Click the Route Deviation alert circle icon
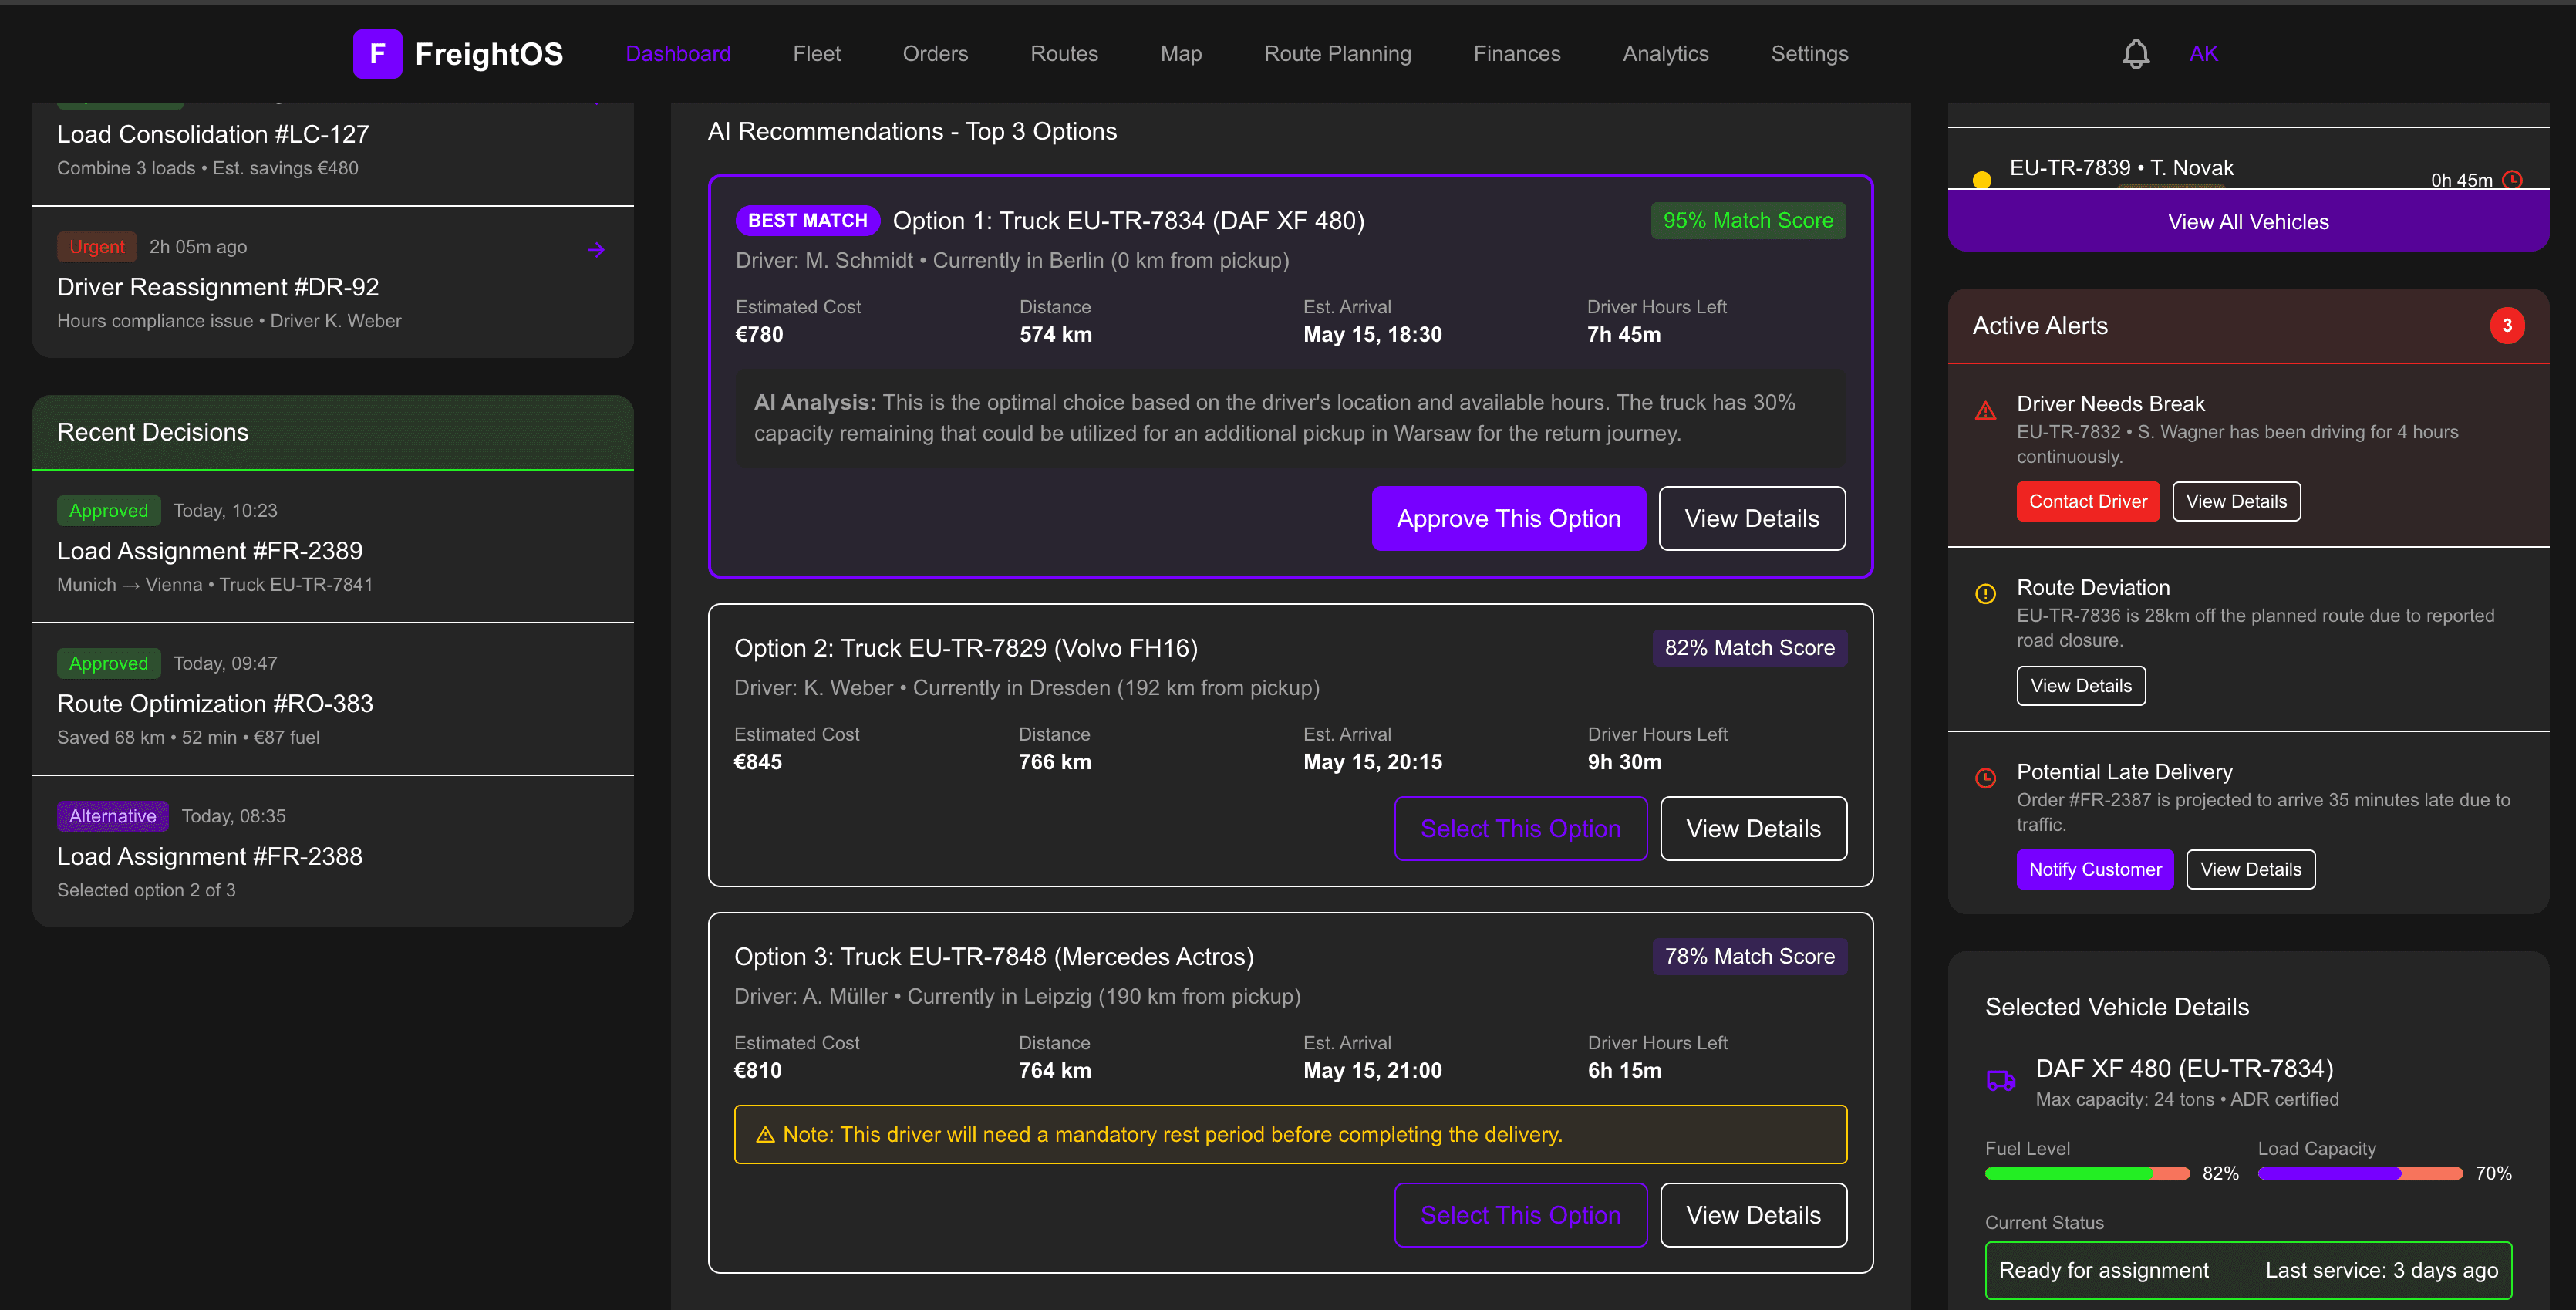 pyautogui.click(x=1985, y=594)
